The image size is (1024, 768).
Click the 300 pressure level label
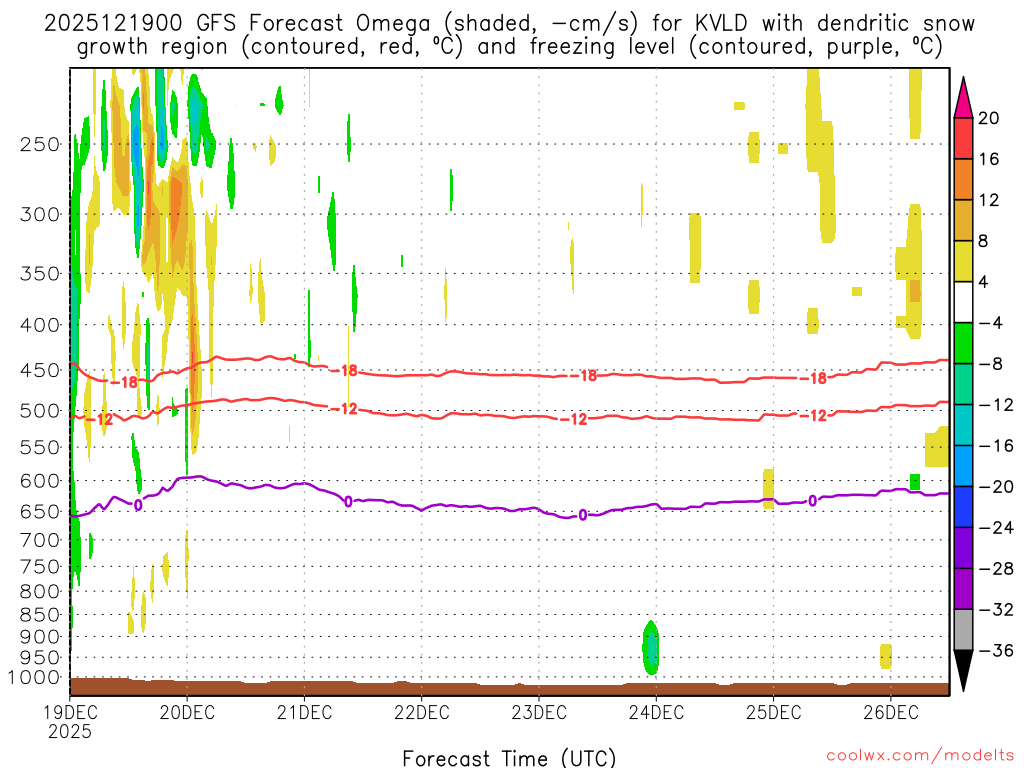coord(40,214)
